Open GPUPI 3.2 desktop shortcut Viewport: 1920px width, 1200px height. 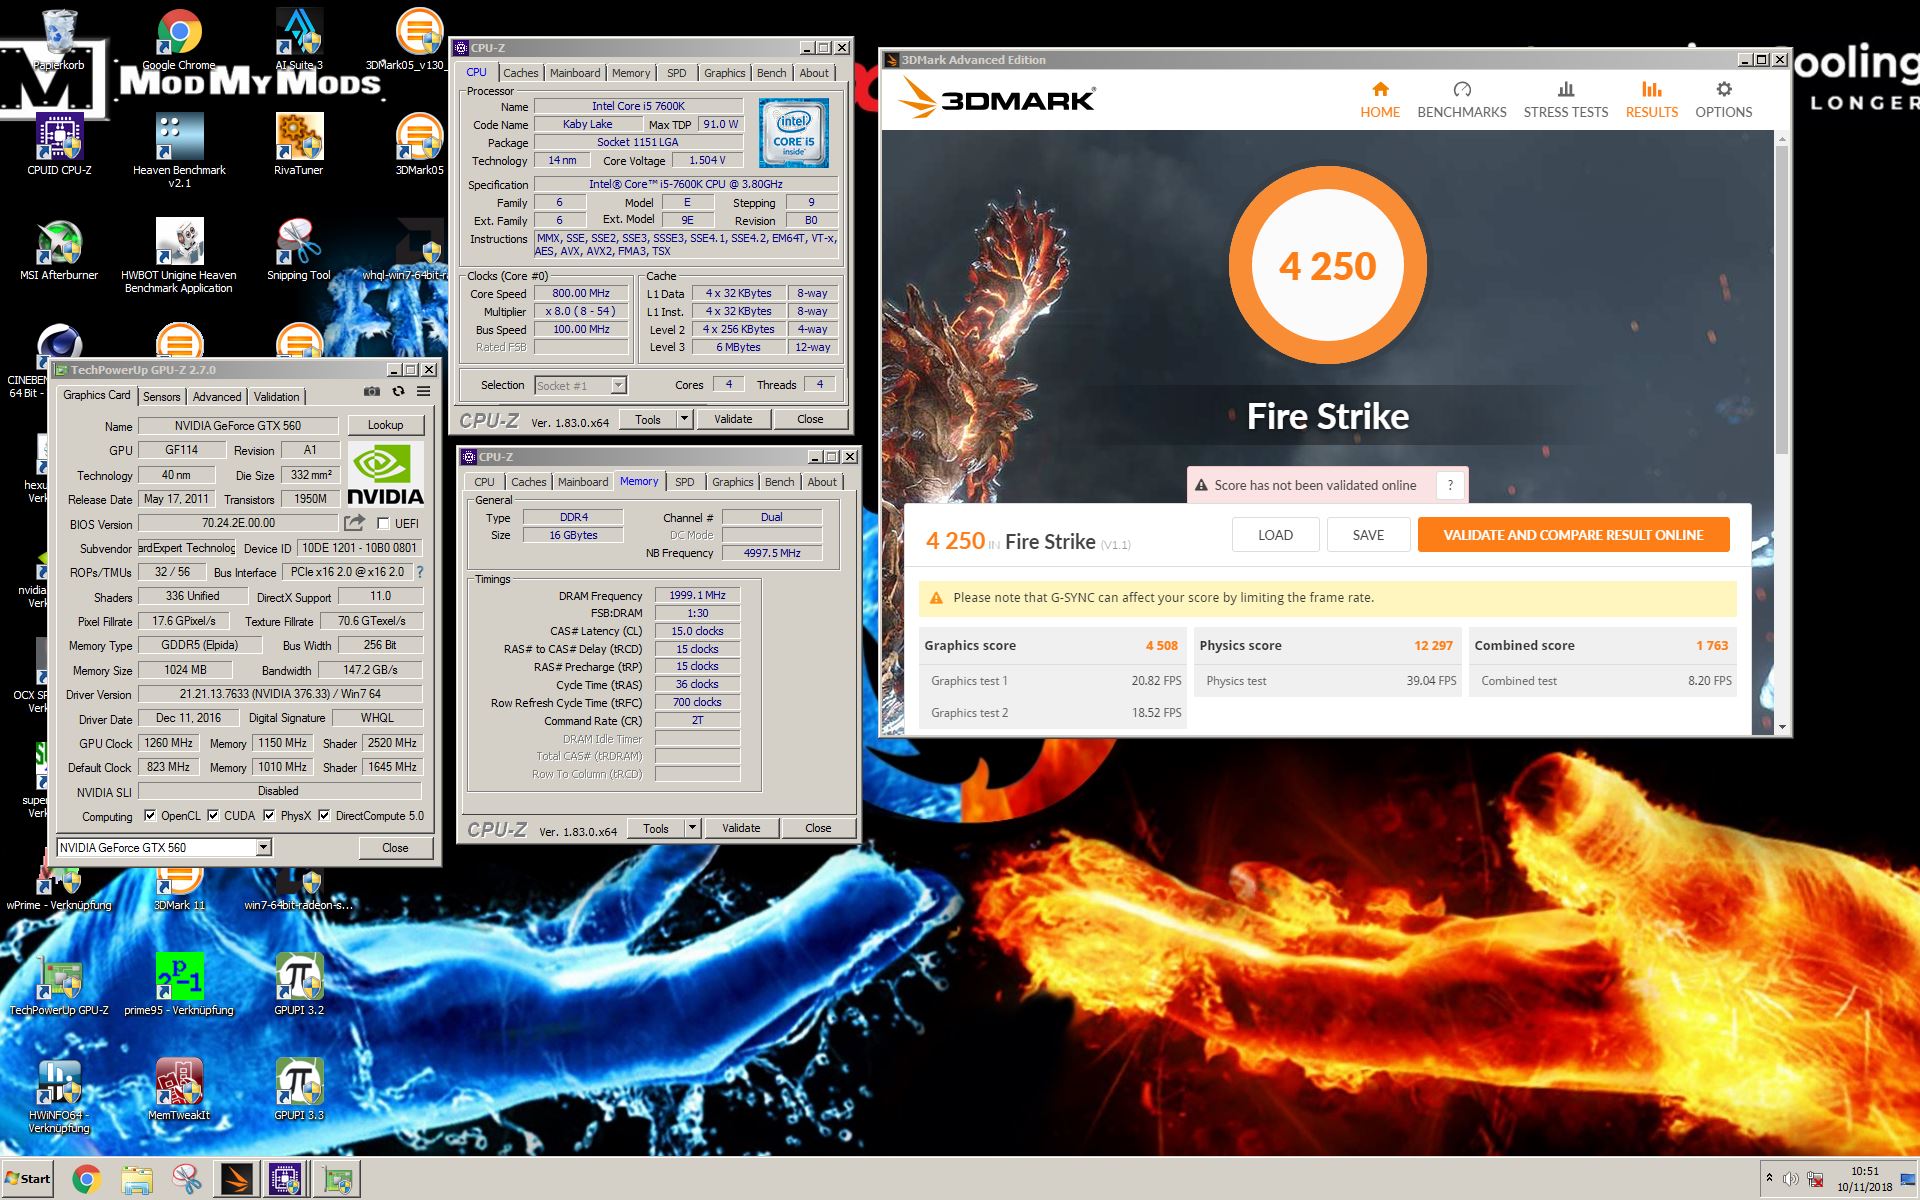pyautogui.click(x=298, y=984)
